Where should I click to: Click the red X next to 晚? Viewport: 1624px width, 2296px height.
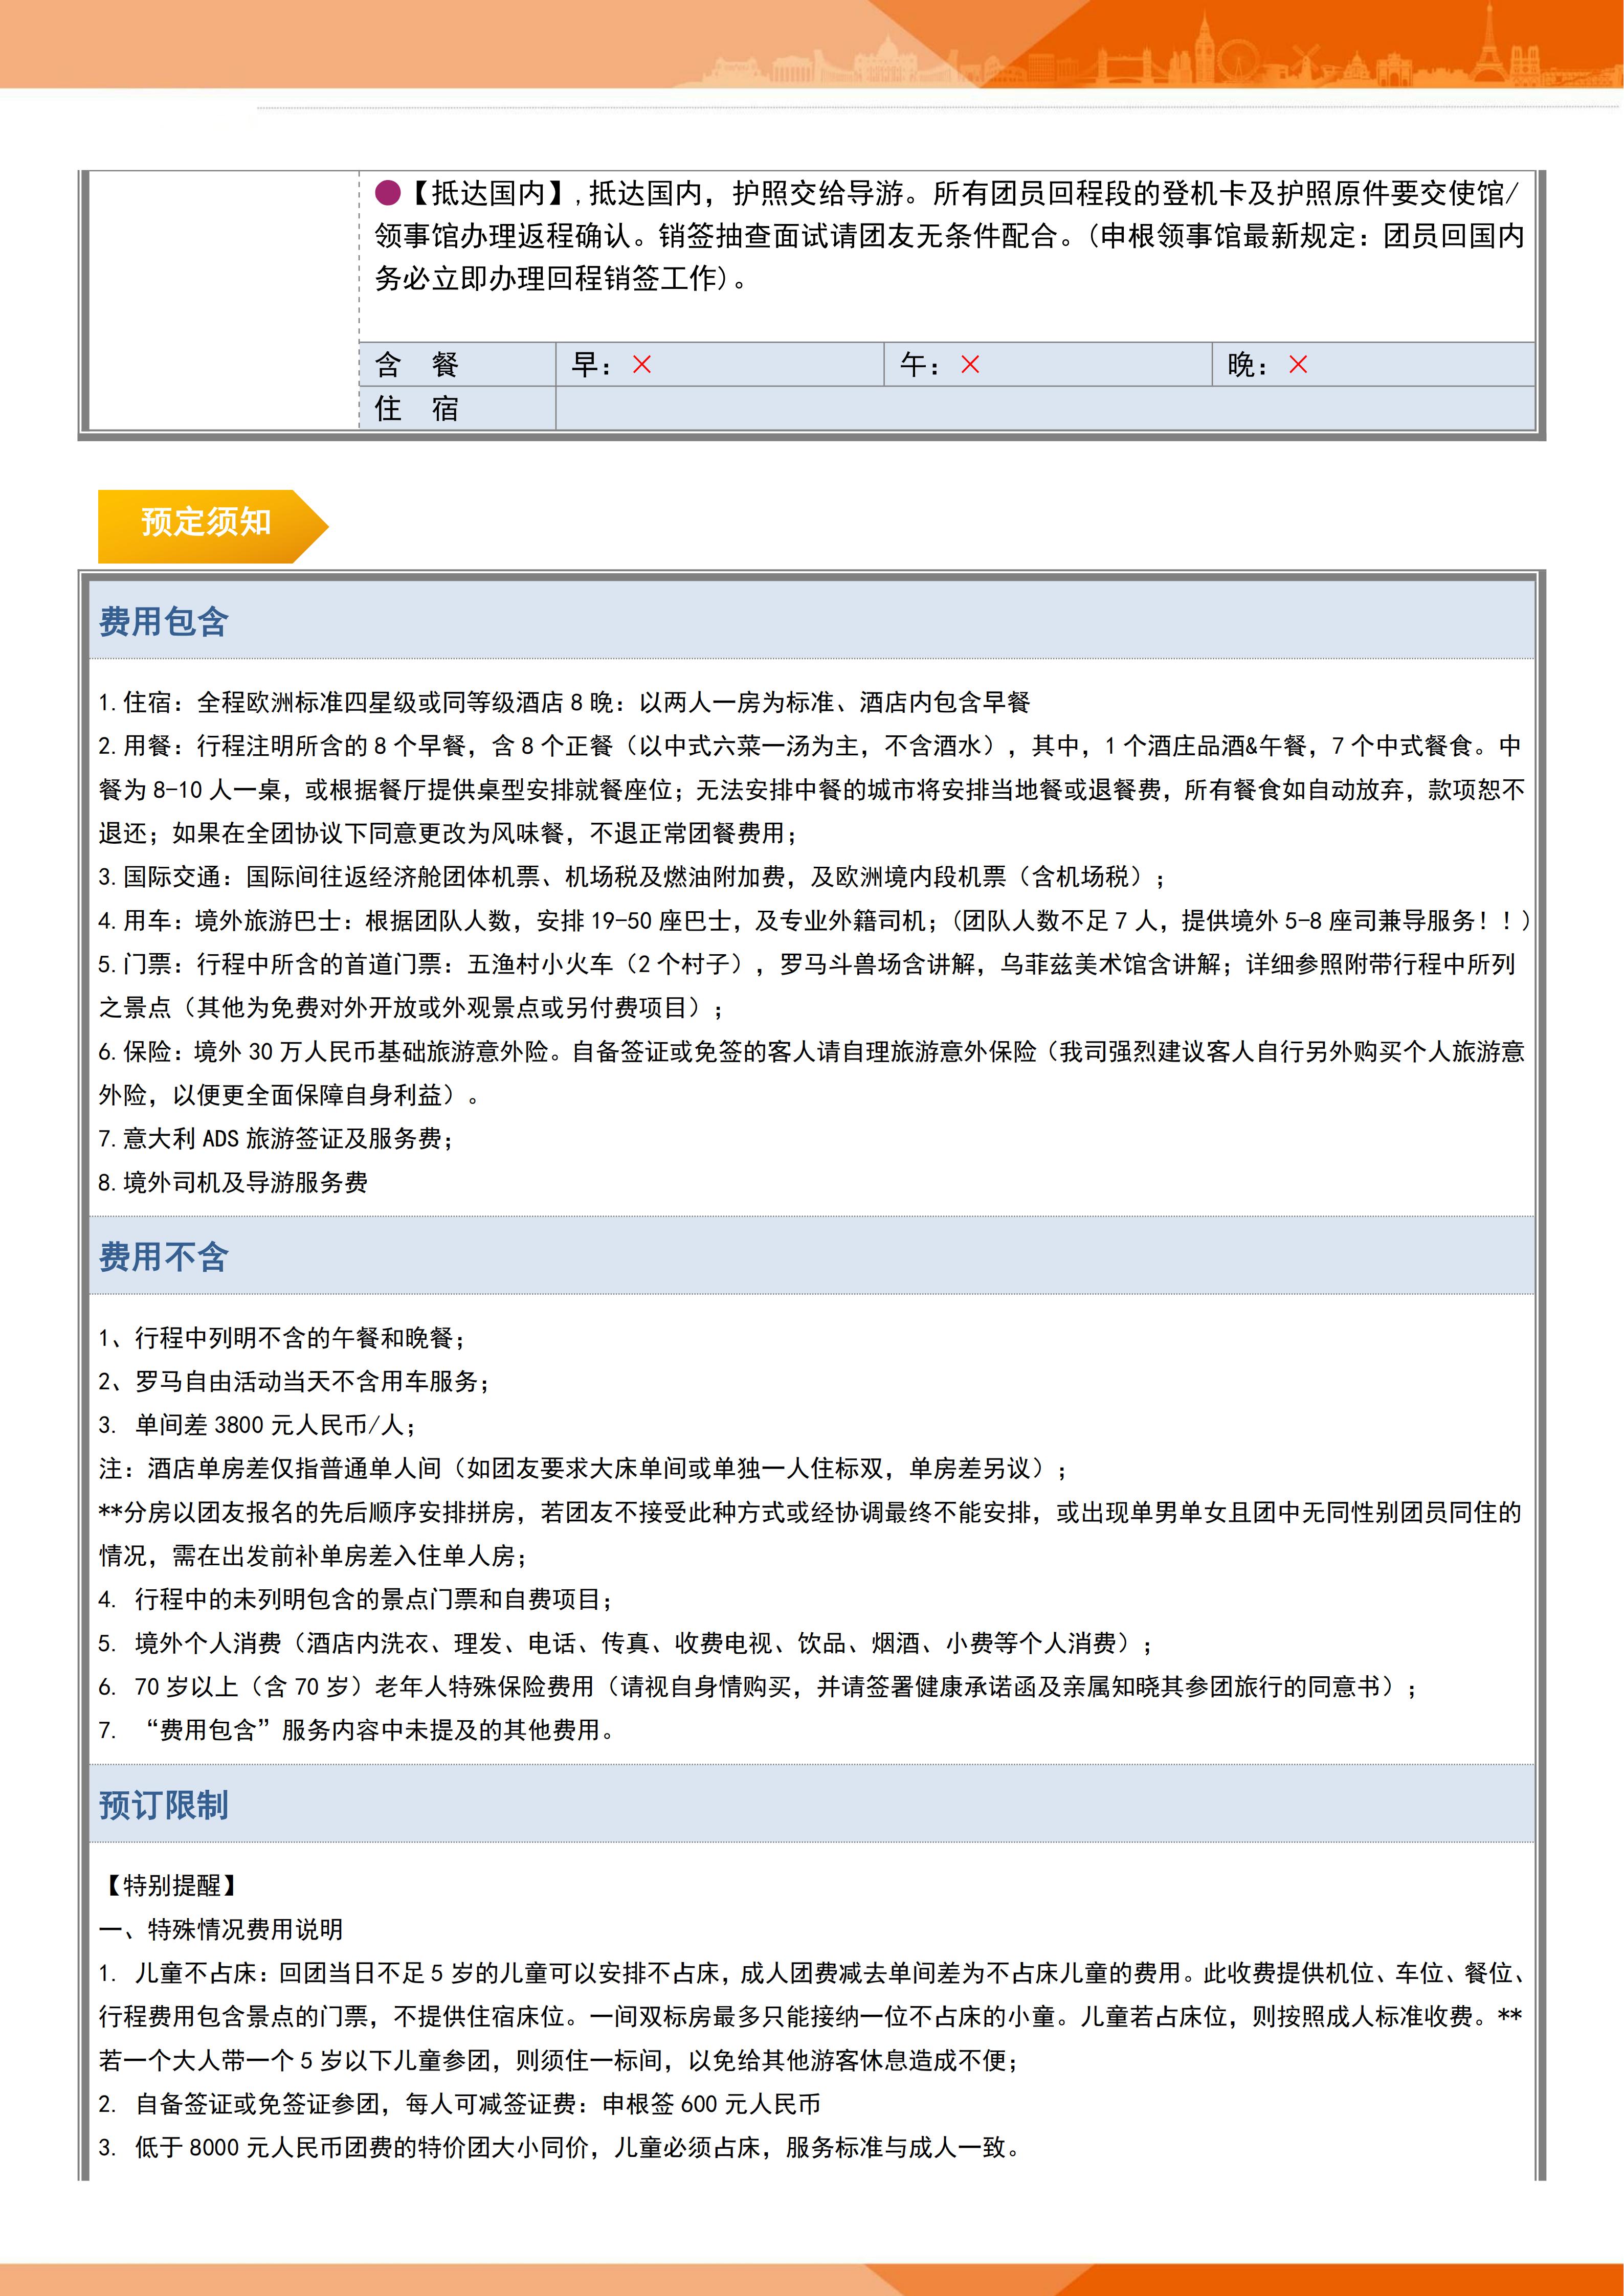point(1298,365)
